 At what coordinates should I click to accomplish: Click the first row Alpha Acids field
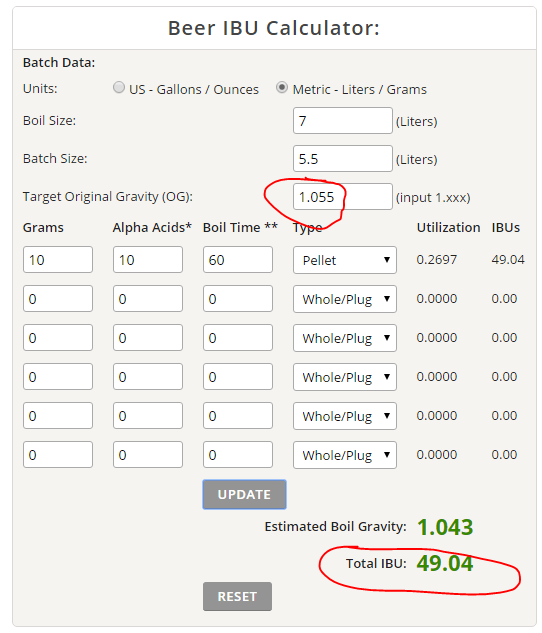(x=148, y=260)
